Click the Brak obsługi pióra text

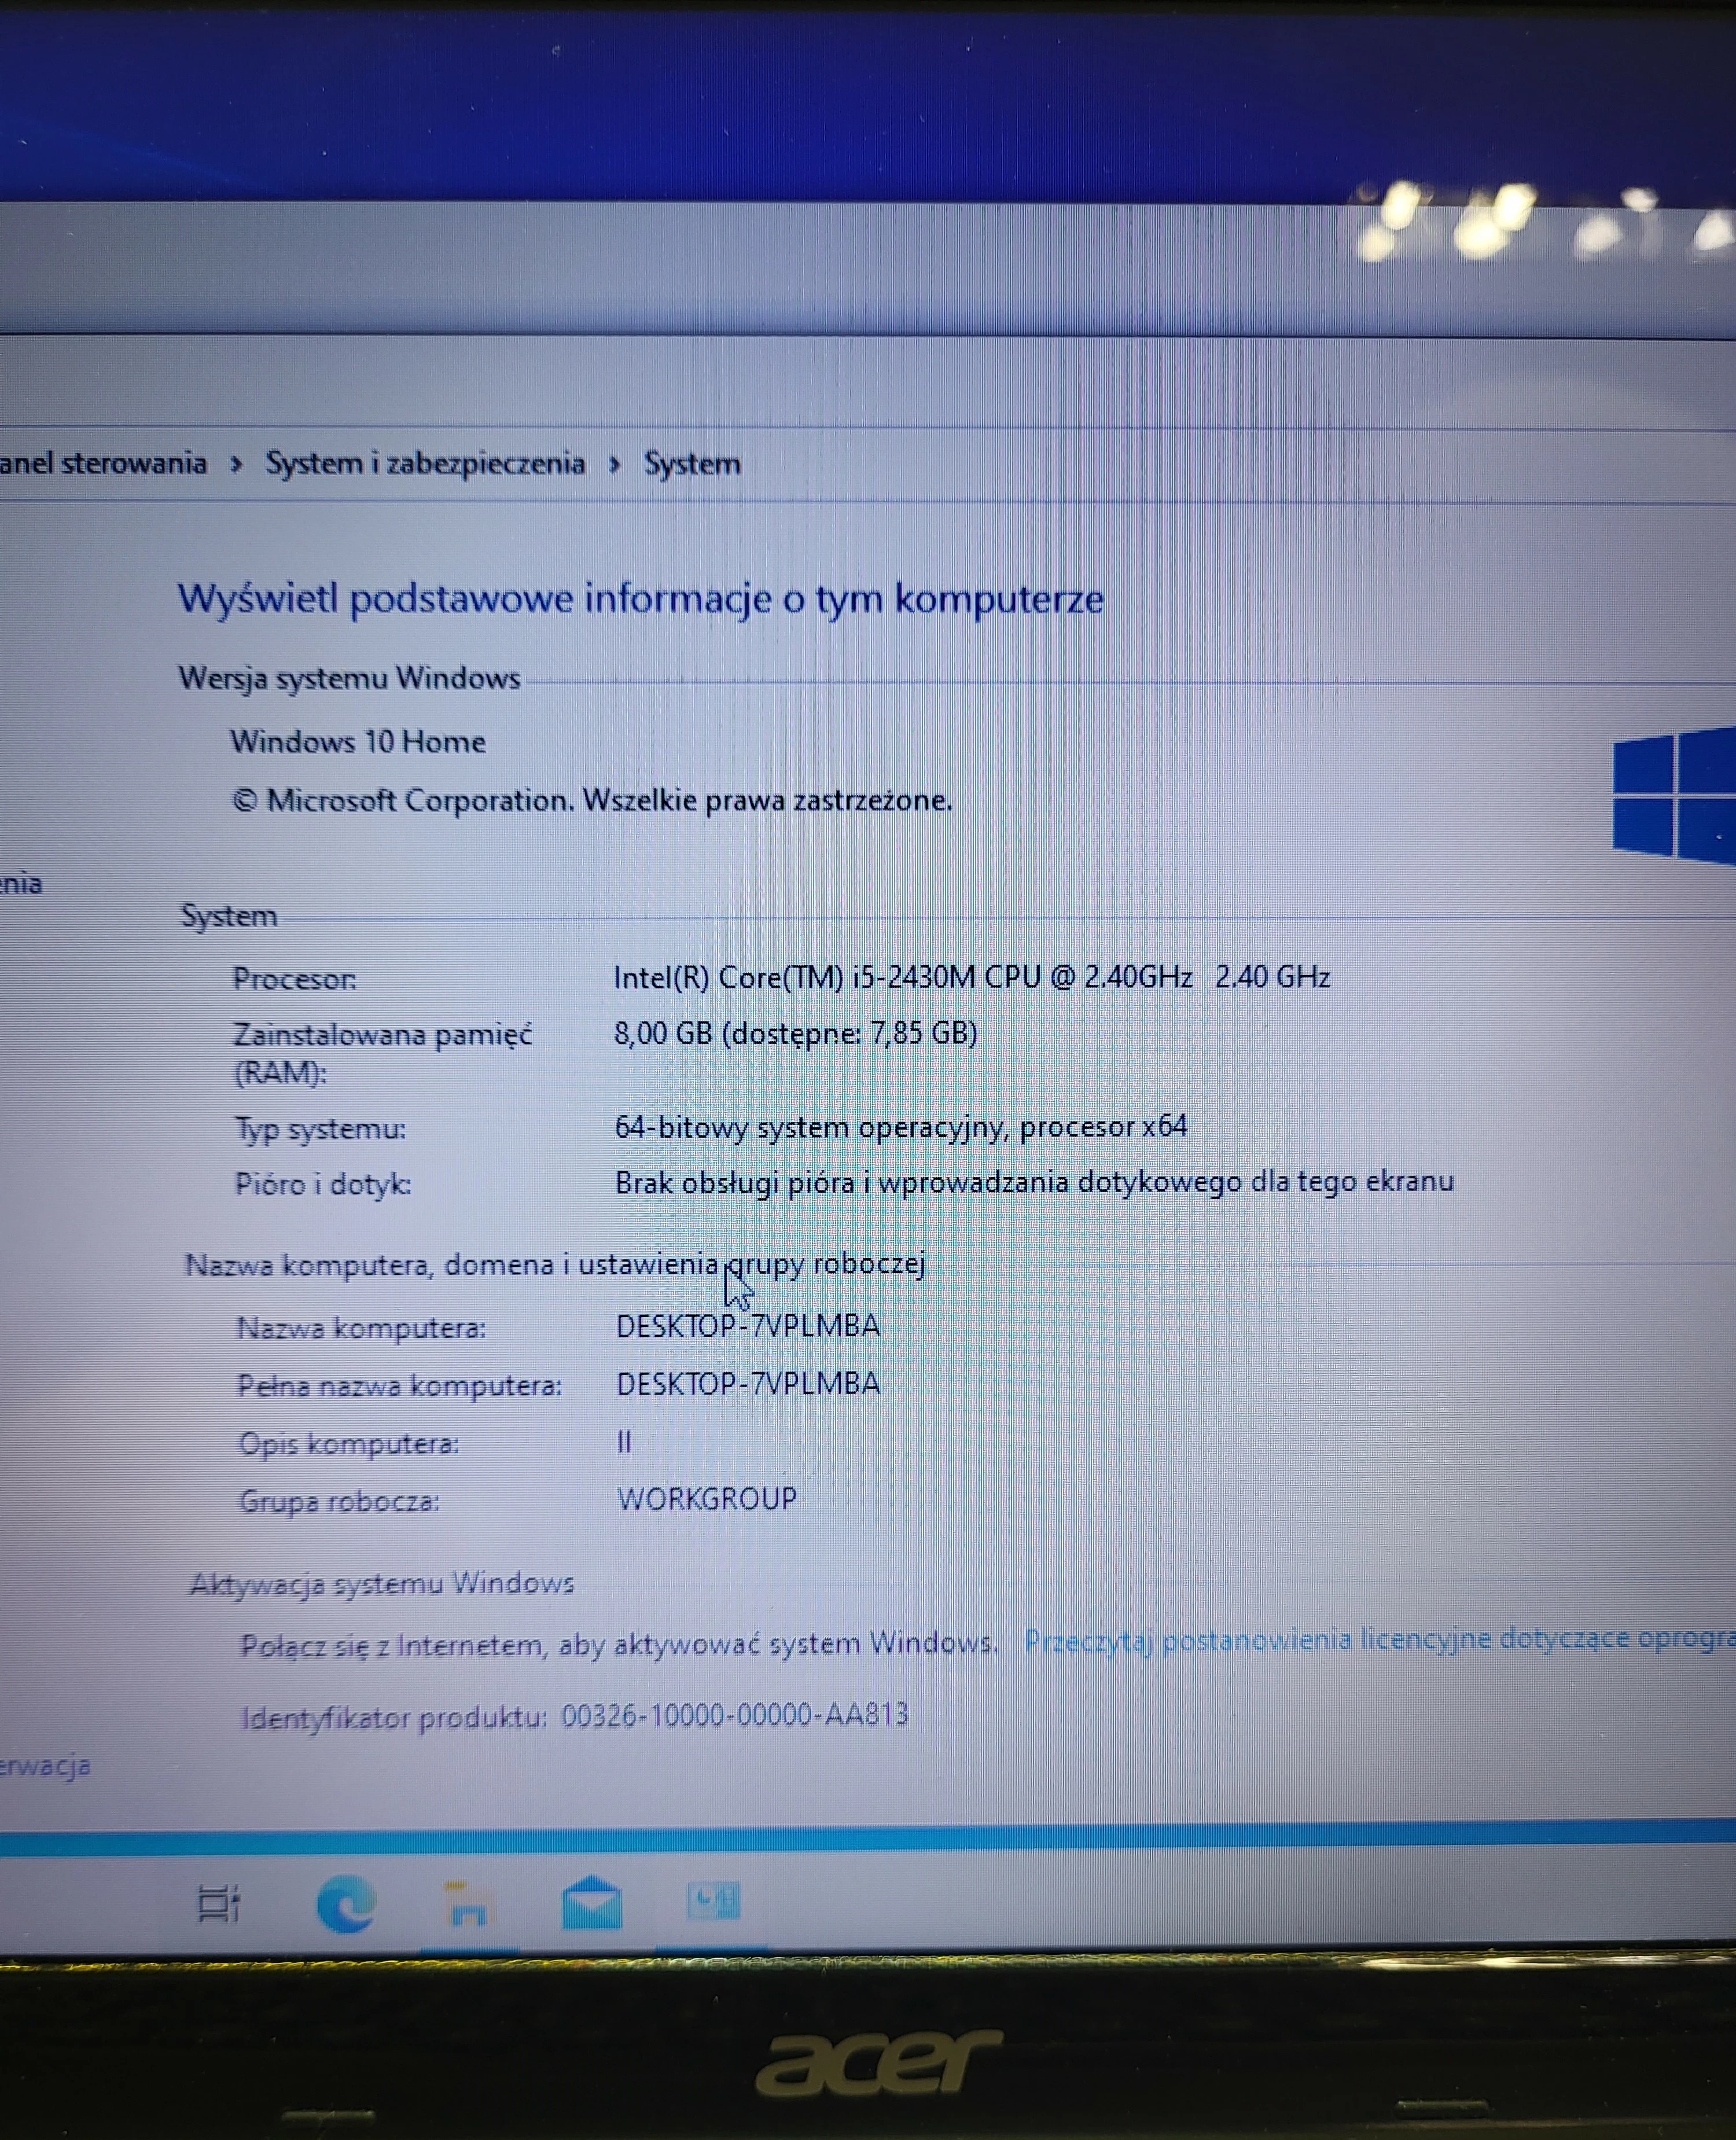click(x=1034, y=1182)
